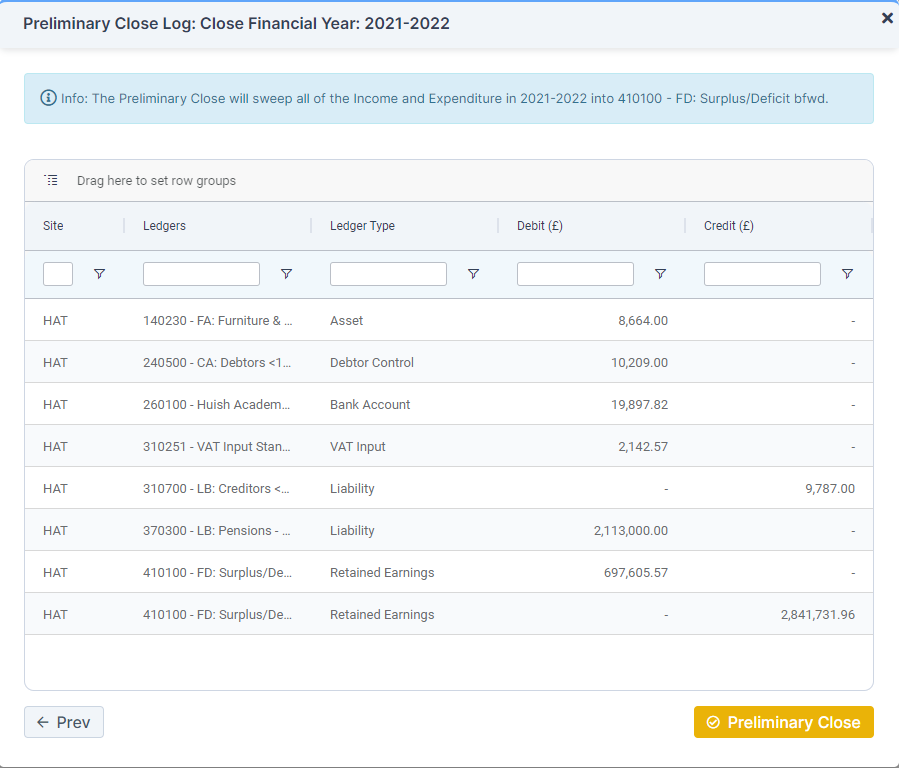Viewport: 899px width, 768px height.
Task: Click the Ledger Type filter text box
Action: [388, 273]
